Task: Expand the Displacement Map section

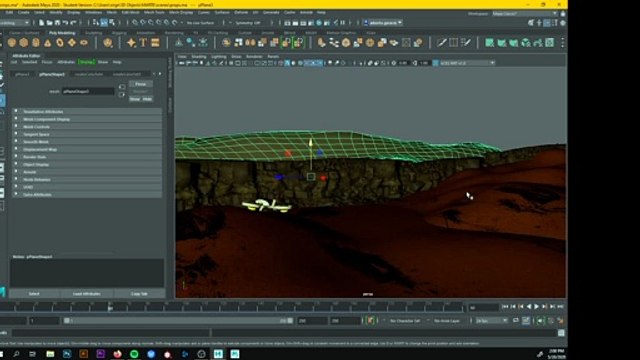Action: 87,149
